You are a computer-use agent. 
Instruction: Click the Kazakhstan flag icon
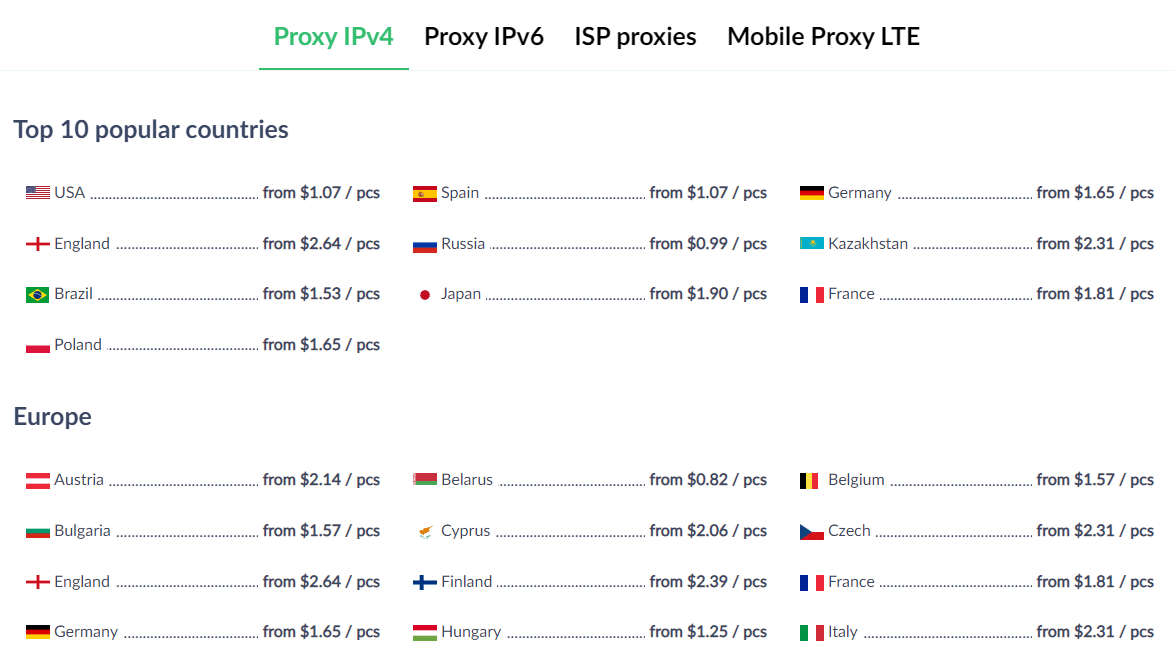coord(812,243)
